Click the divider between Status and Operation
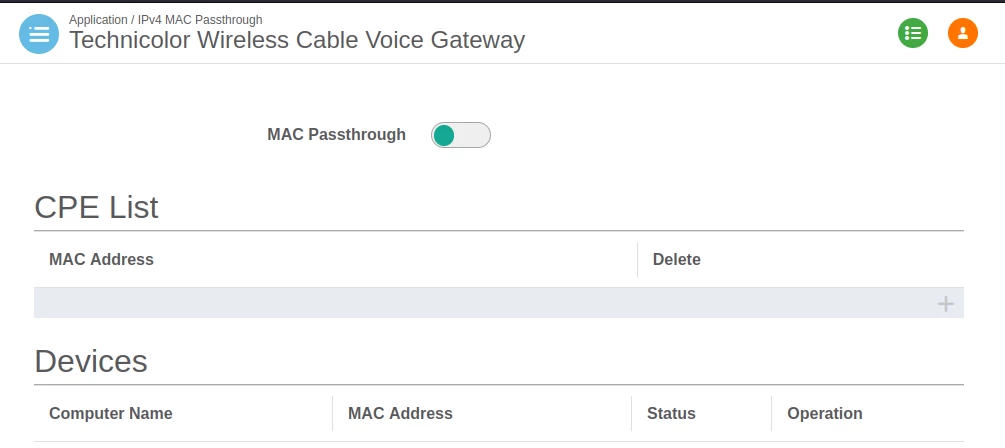 771,414
